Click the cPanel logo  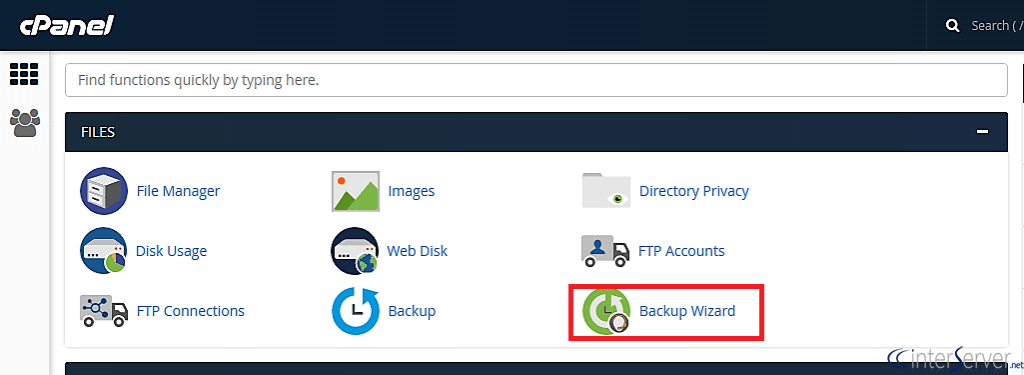(67, 25)
